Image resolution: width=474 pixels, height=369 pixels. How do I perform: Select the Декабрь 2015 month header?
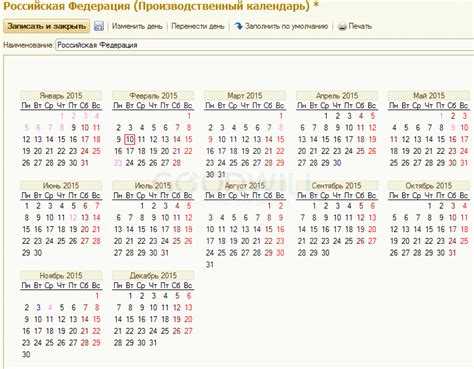tap(153, 275)
